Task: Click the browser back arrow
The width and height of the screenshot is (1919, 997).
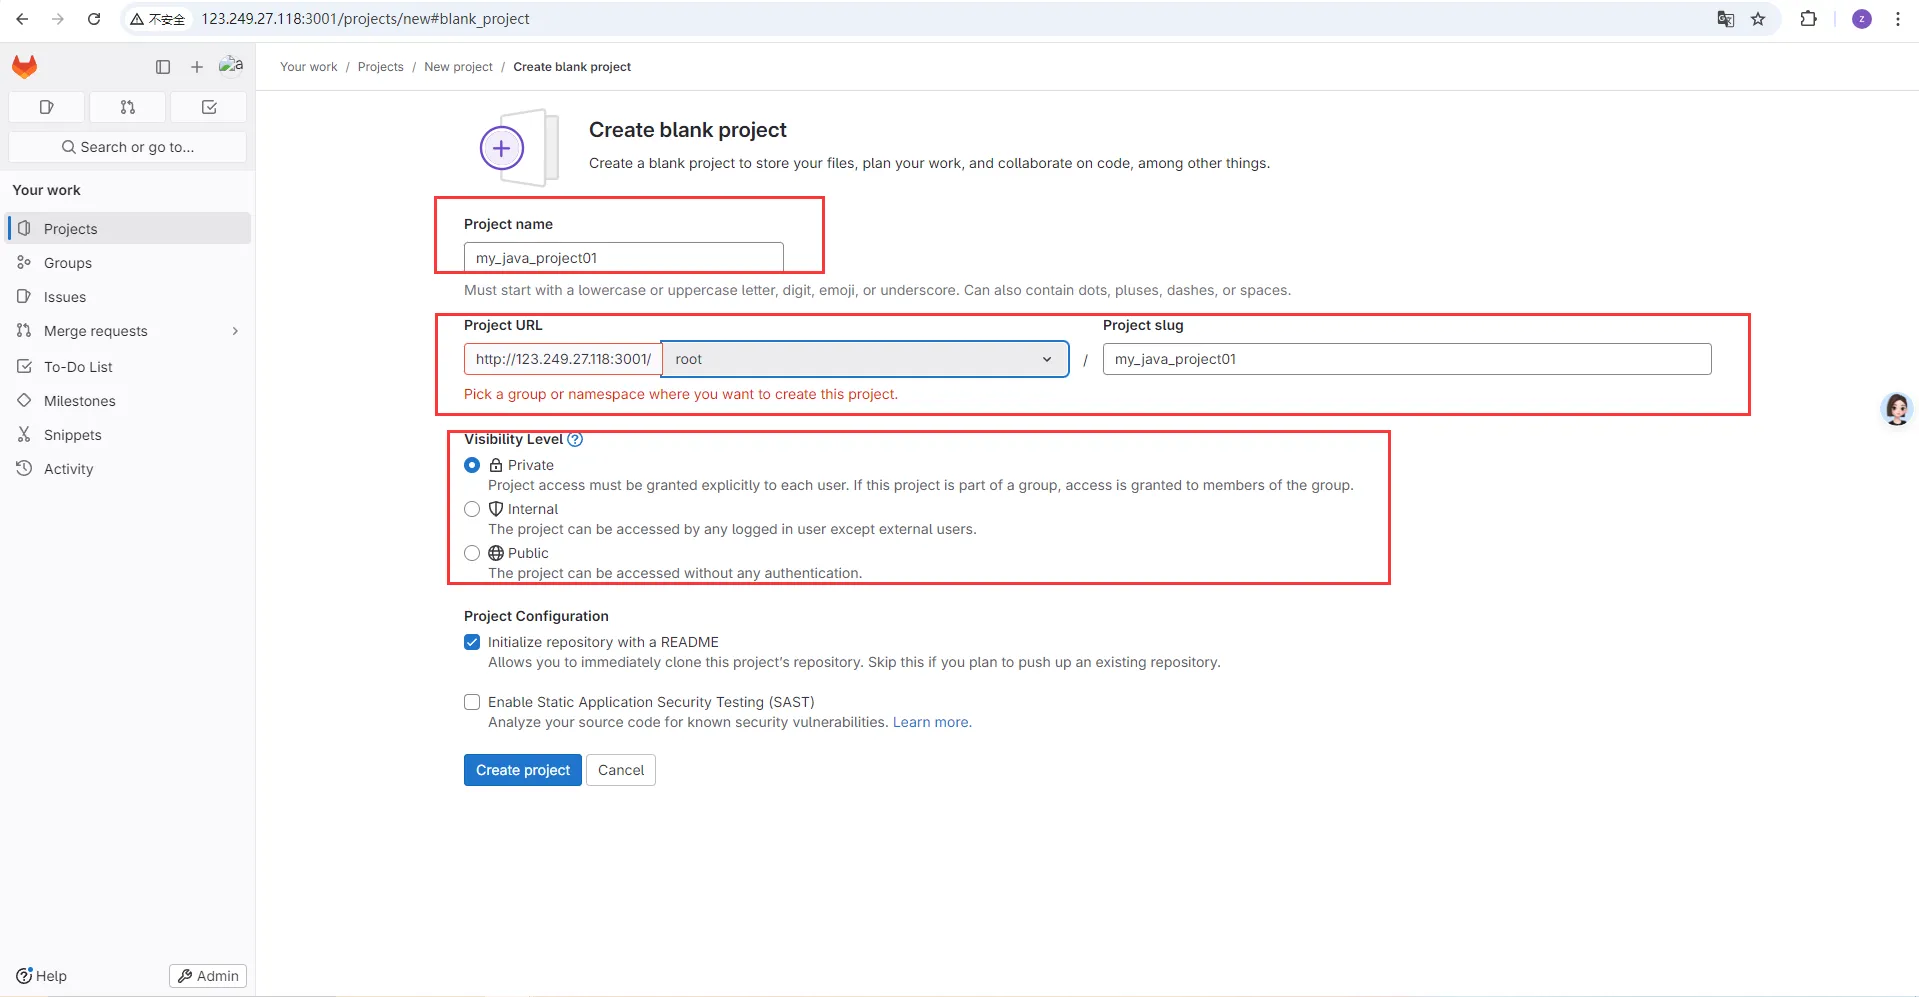Action: pos(22,19)
